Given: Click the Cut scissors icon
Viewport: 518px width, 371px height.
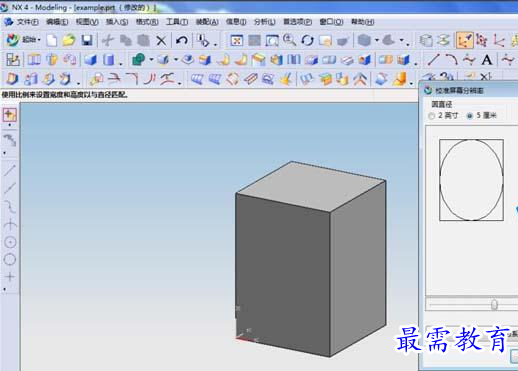Looking at the screenshot, I should 108,41.
